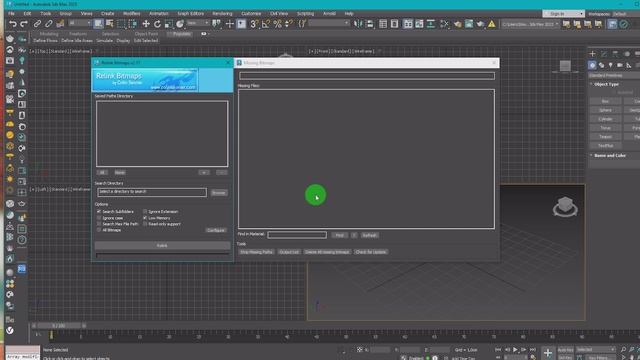This screenshot has height=360, width=640.
Task: Activate the Select and Scale tool
Action: coord(169,24)
